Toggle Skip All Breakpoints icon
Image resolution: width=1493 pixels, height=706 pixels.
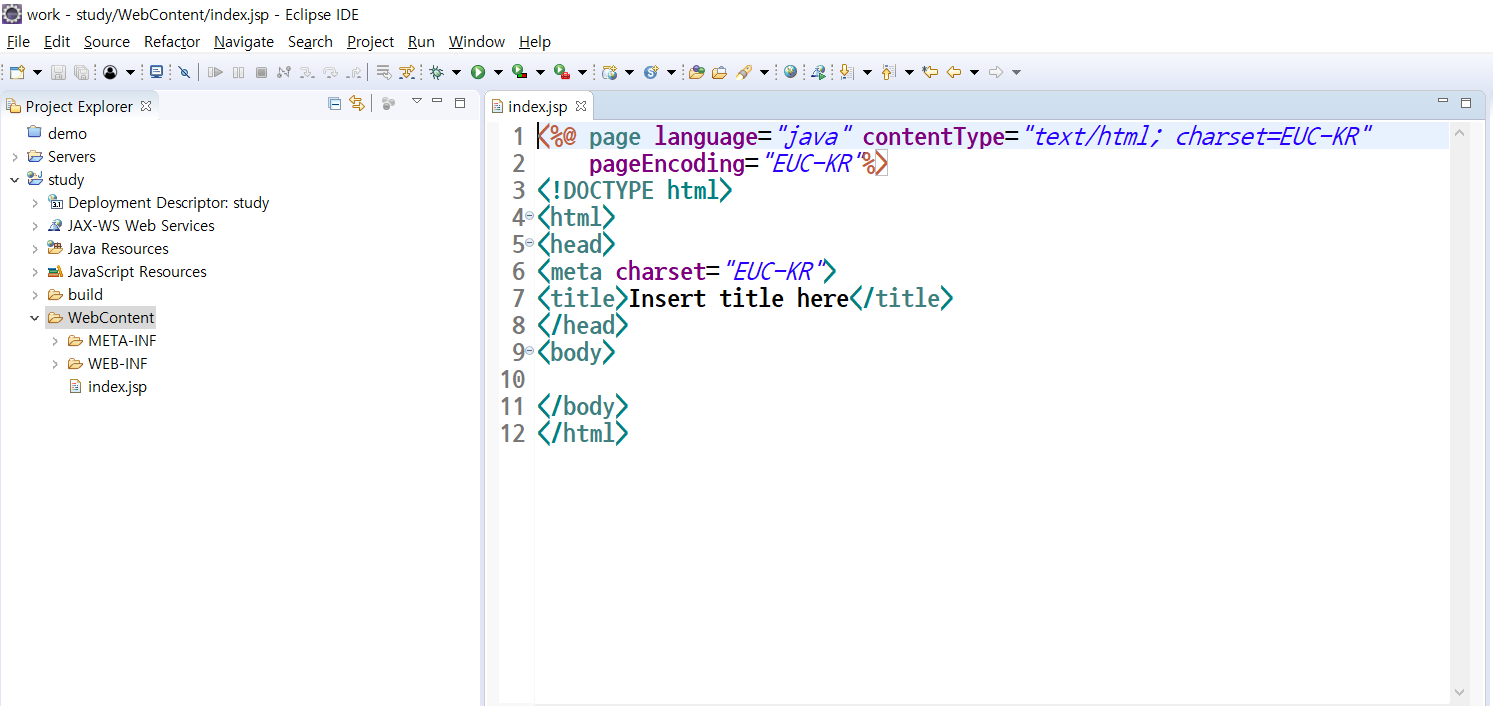pyautogui.click(x=184, y=72)
